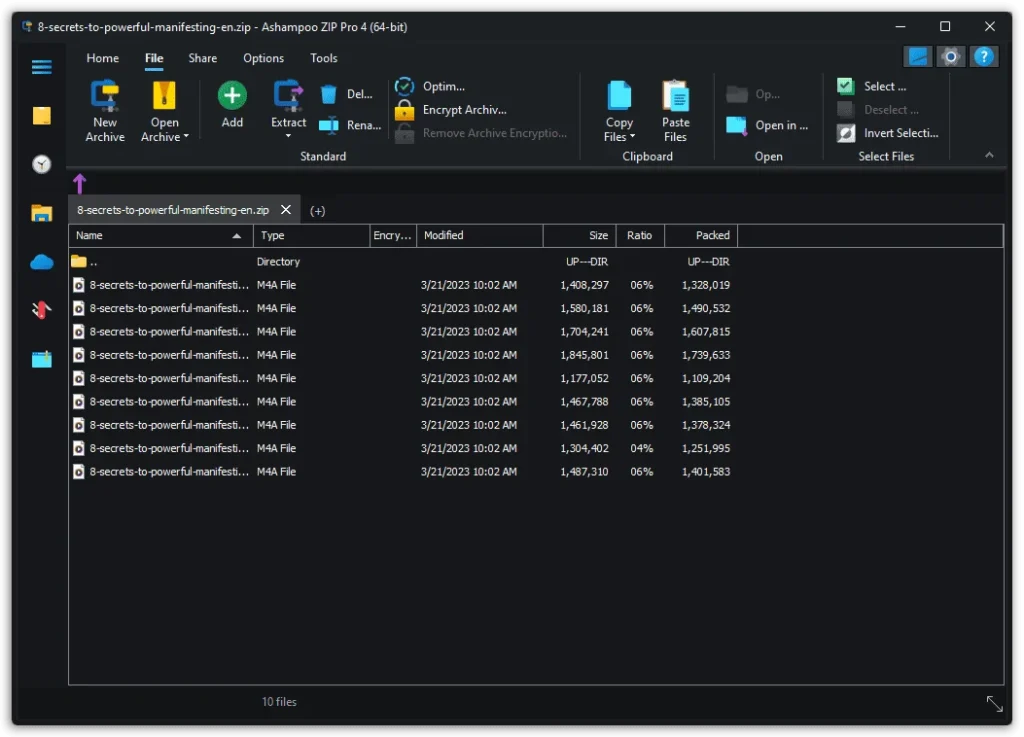Click the '10 files' status text
Viewport: 1024px width, 737px height.
(x=280, y=702)
